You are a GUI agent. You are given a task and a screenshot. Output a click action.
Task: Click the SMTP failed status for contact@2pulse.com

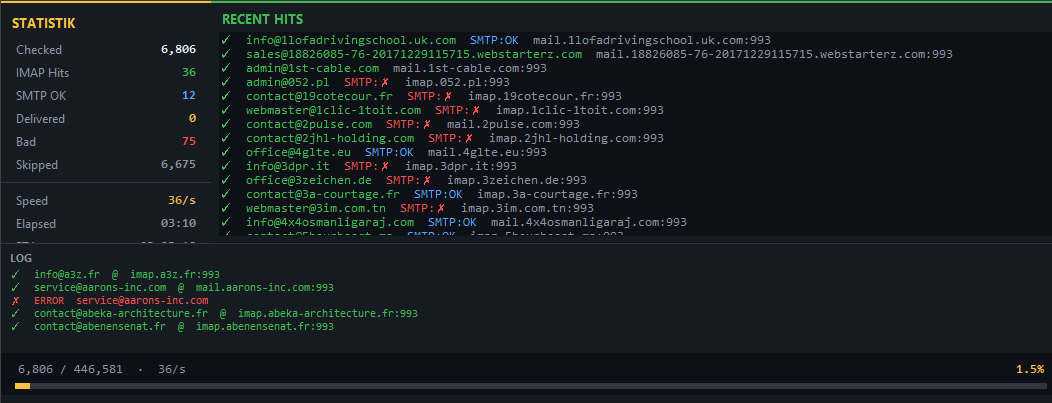tap(408, 124)
